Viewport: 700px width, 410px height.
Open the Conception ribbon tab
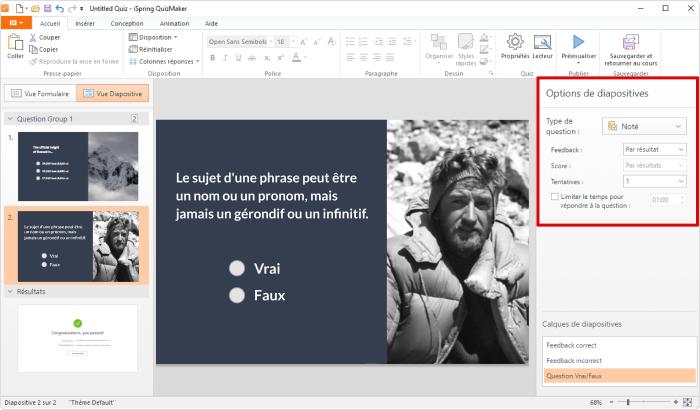pos(127,23)
